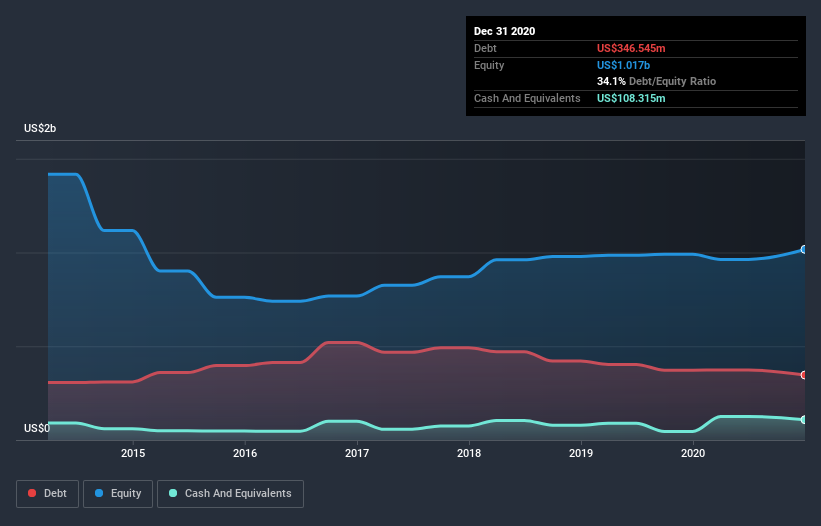The width and height of the screenshot is (821, 526).
Task: Select the Equity endpoint marker on chart
Action: (804, 250)
